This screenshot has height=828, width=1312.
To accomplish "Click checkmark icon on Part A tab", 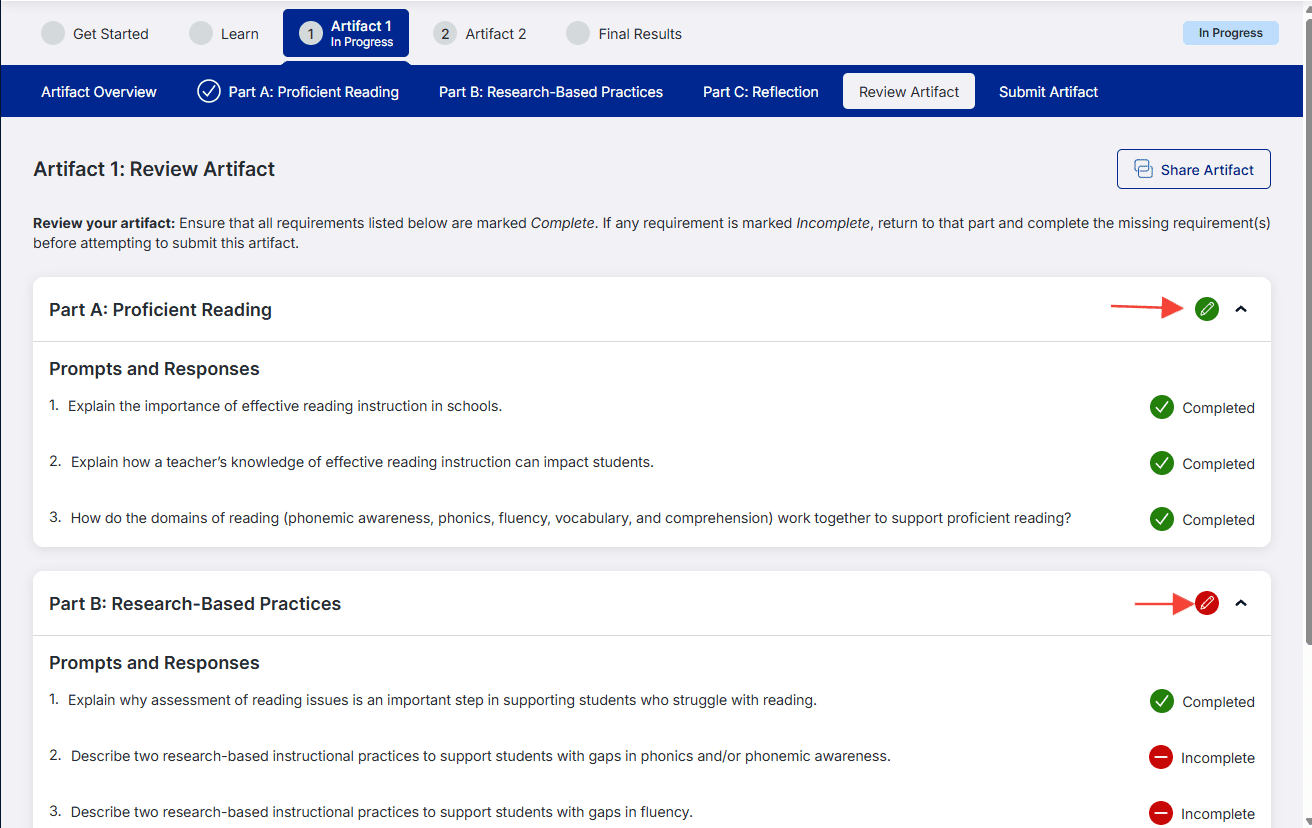I will [x=209, y=91].
